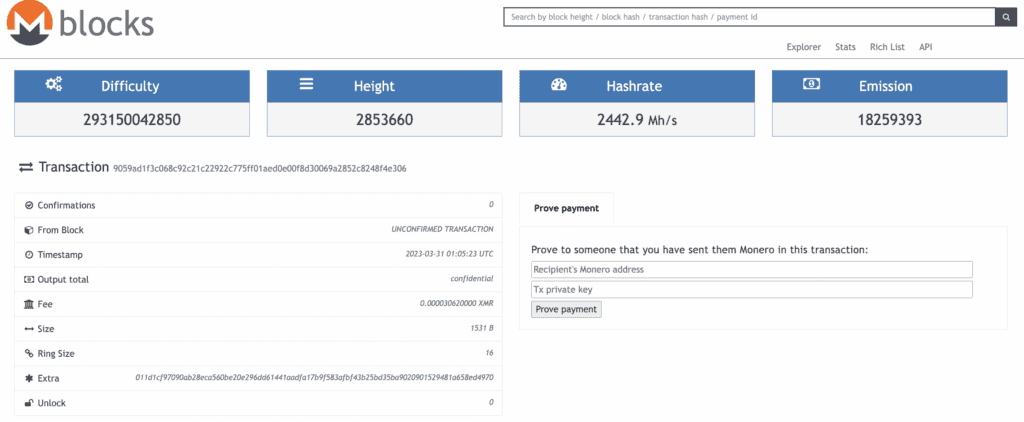The width and height of the screenshot is (1024, 422).
Task: Open the API link
Action: coord(926,47)
